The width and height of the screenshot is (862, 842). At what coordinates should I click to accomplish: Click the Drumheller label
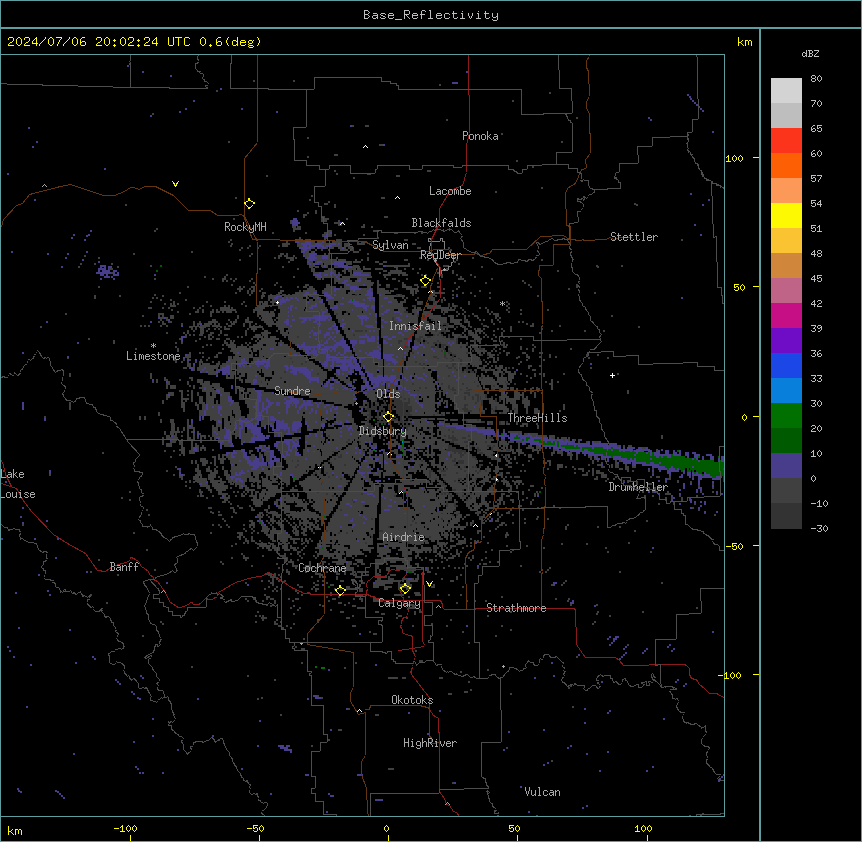pos(638,487)
